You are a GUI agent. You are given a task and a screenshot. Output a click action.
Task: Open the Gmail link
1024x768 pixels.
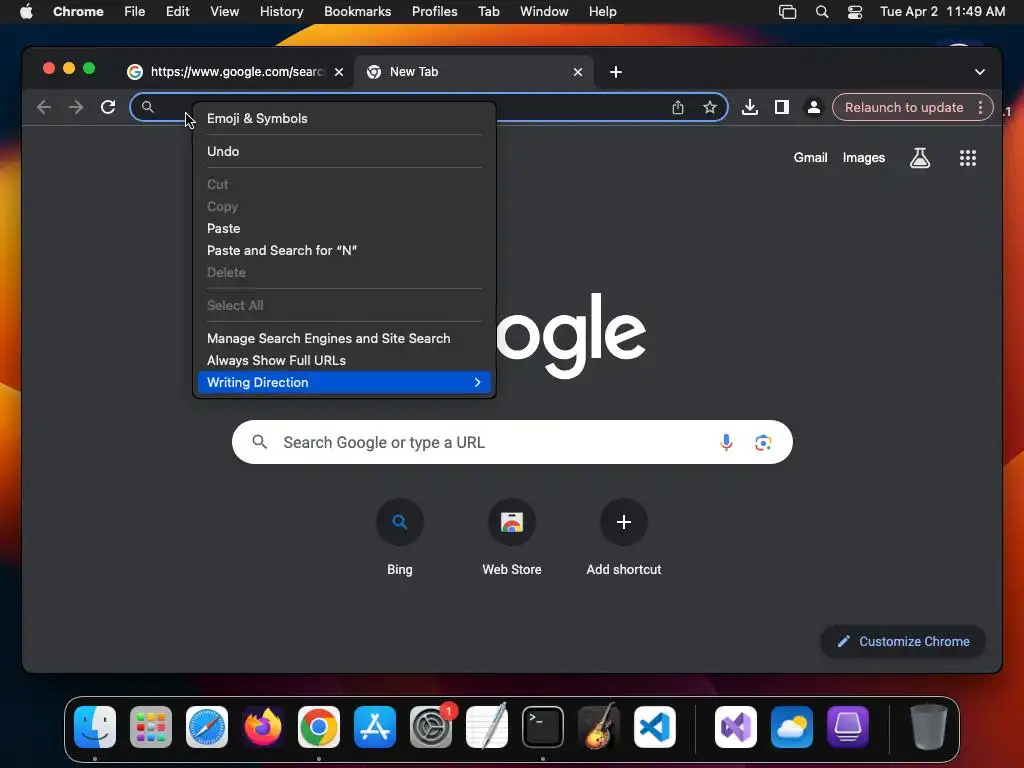(810, 157)
